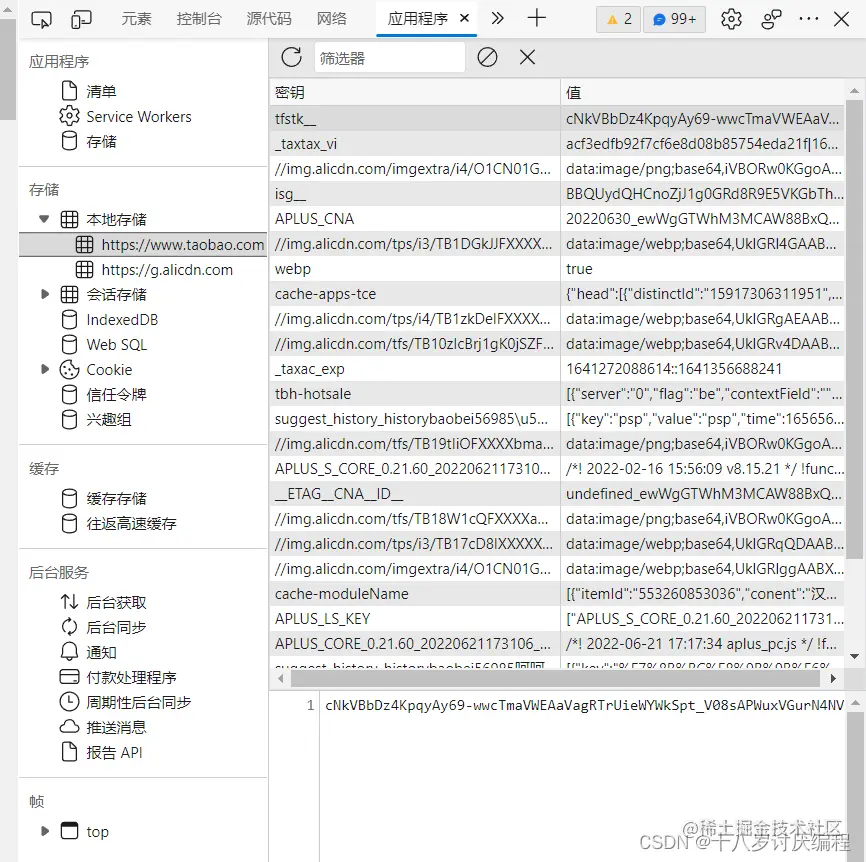The width and height of the screenshot is (866, 862).
Task: Open the DevTools settings gear
Action: click(732, 18)
